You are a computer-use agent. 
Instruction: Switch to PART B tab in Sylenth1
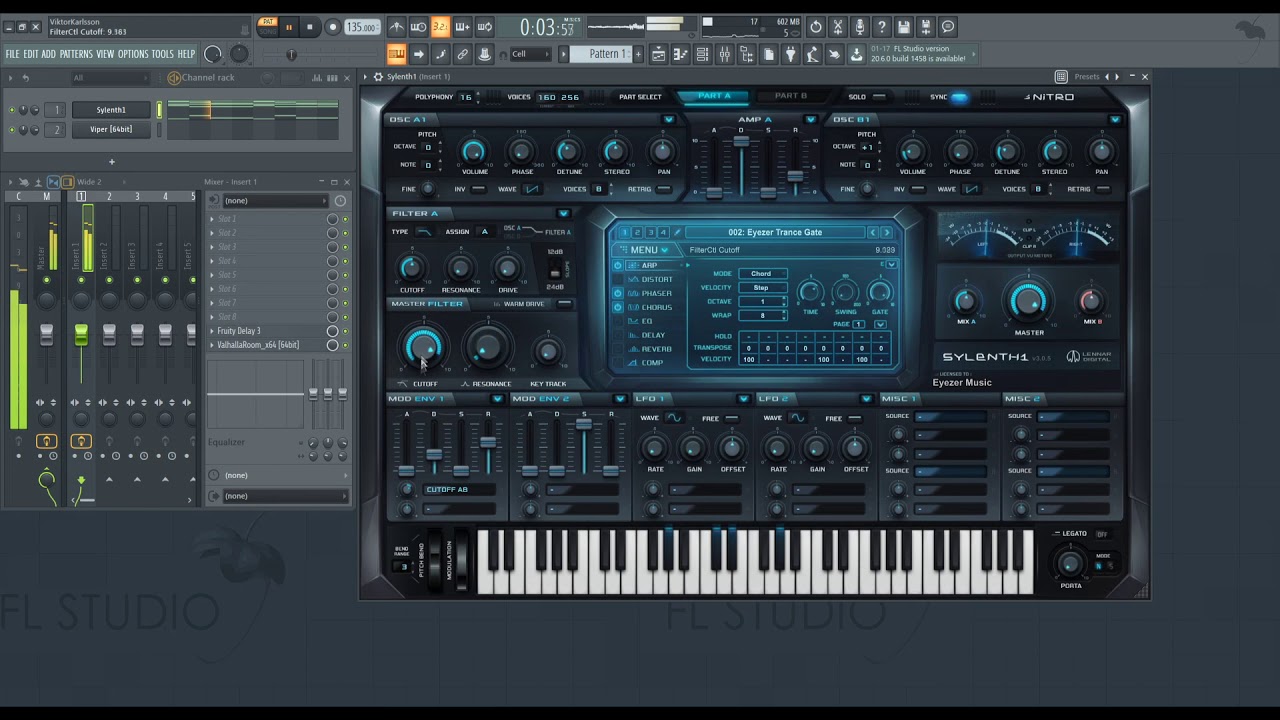(790, 96)
